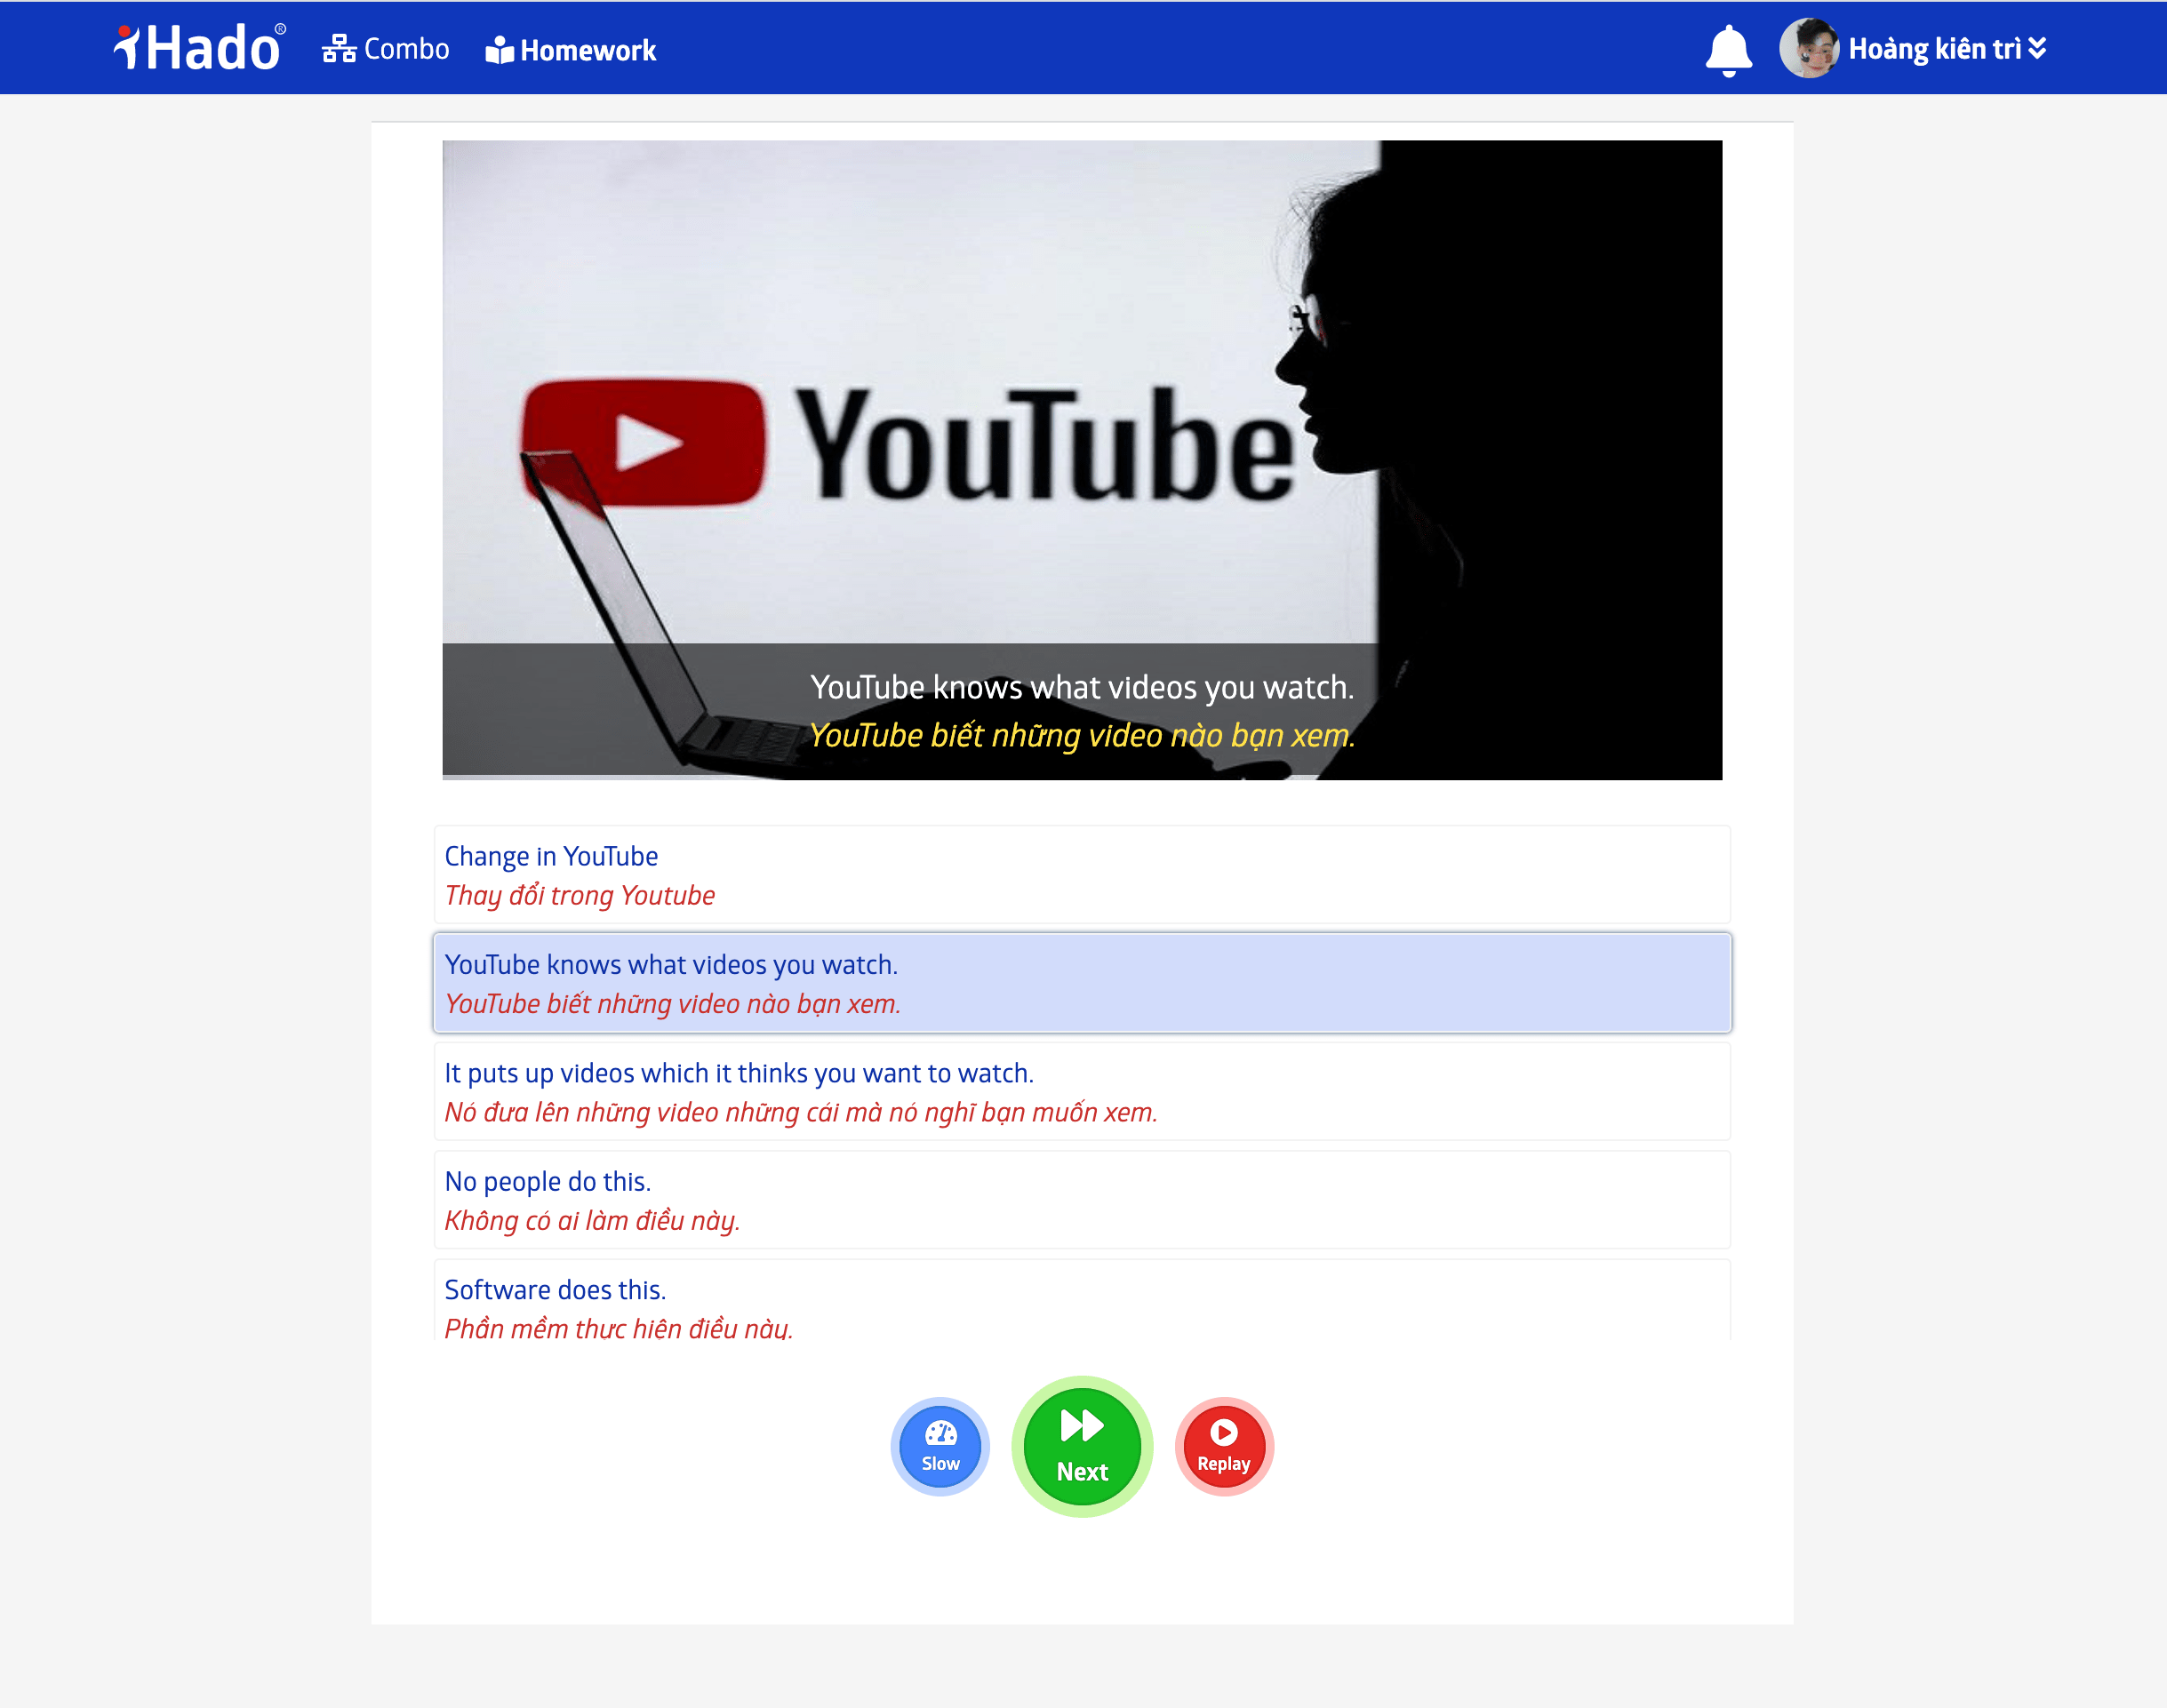Open the notification bell
This screenshot has height=1708, width=2167.
coord(1728,50)
